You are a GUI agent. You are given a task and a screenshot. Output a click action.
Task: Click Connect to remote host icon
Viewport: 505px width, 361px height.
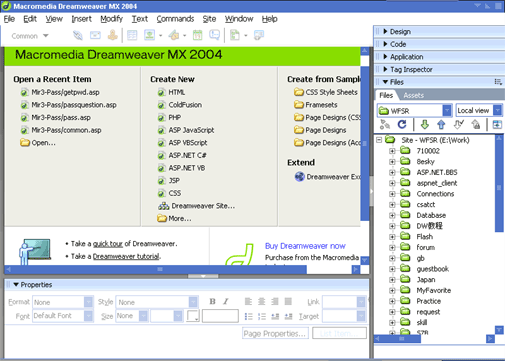(x=385, y=125)
